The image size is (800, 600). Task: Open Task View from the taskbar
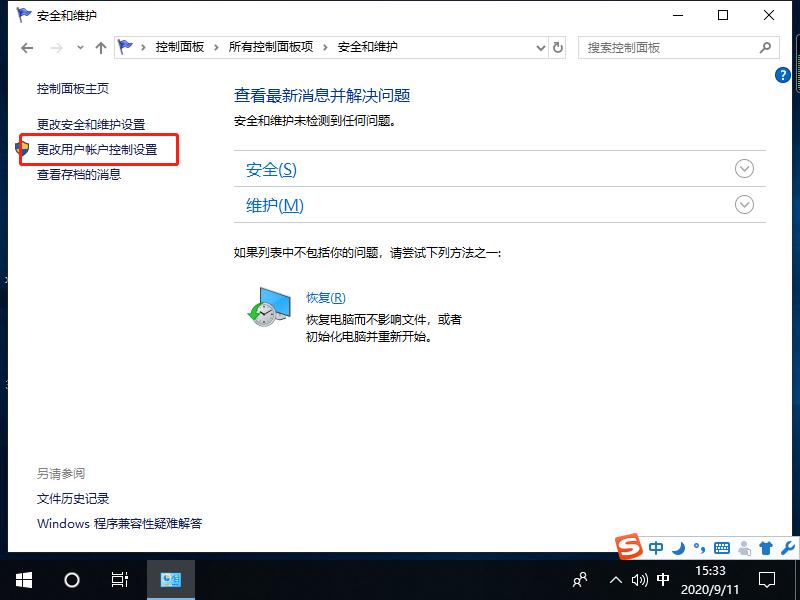point(120,579)
